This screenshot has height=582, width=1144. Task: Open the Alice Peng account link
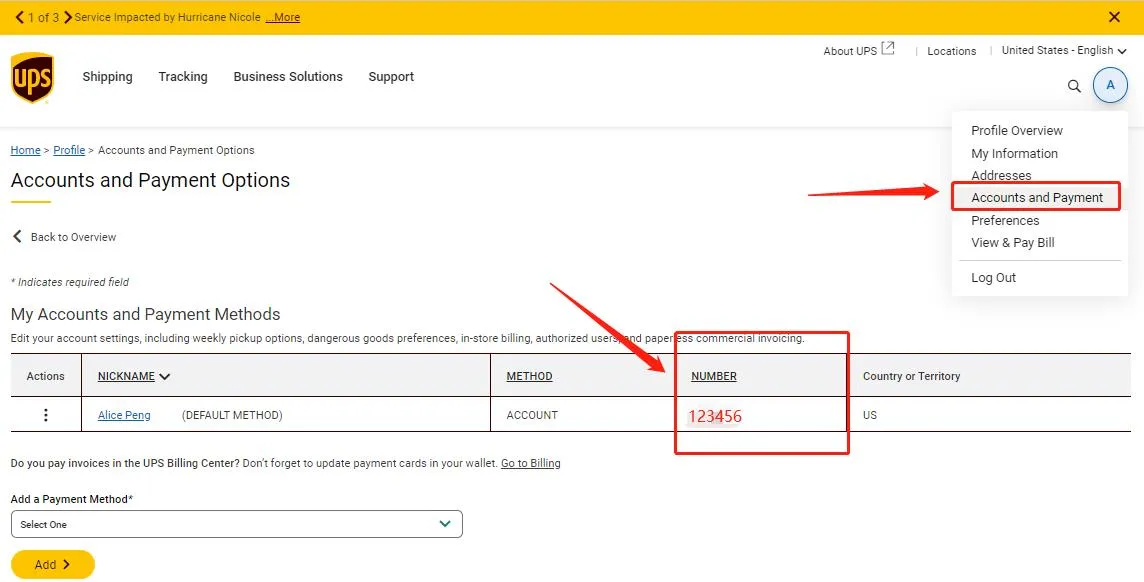(124, 415)
